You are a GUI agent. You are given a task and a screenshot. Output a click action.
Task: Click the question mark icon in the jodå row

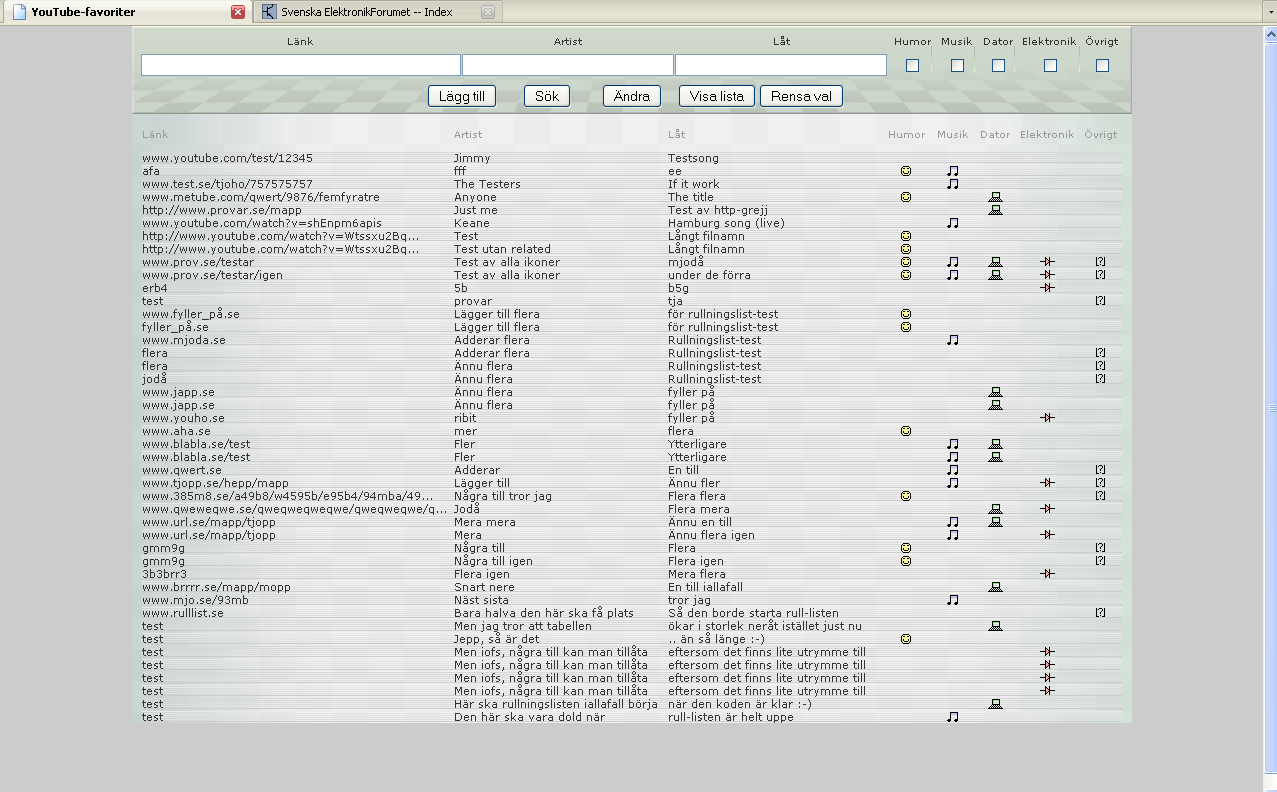point(1100,379)
